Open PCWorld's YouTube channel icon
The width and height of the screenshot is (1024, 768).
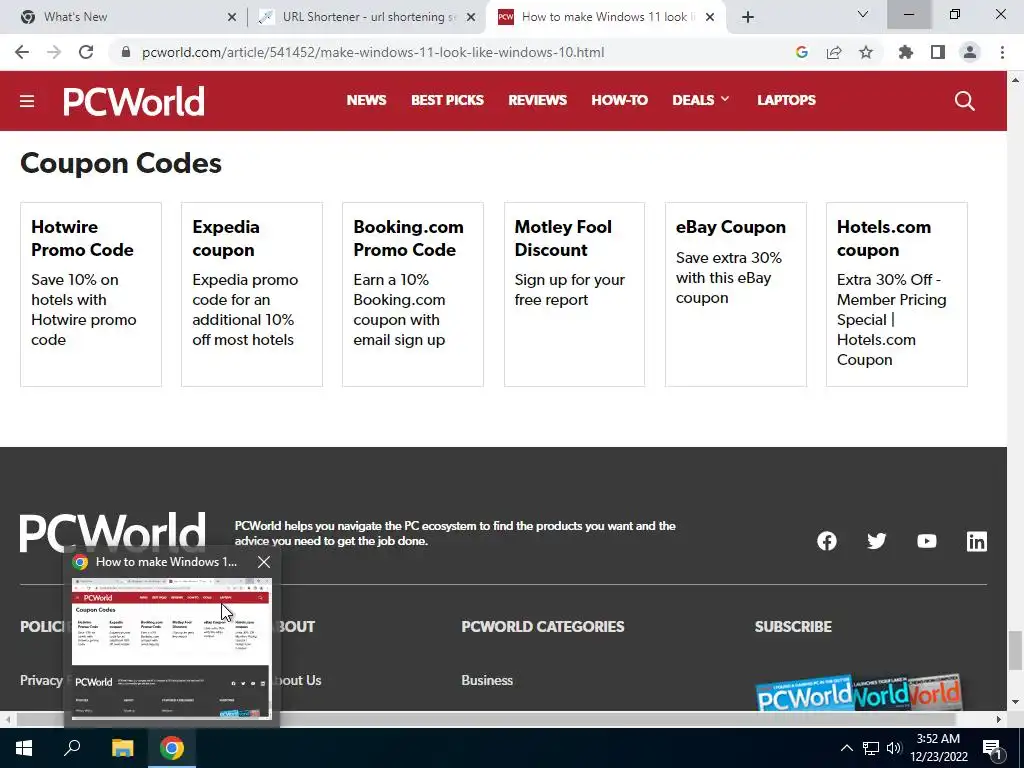click(927, 541)
